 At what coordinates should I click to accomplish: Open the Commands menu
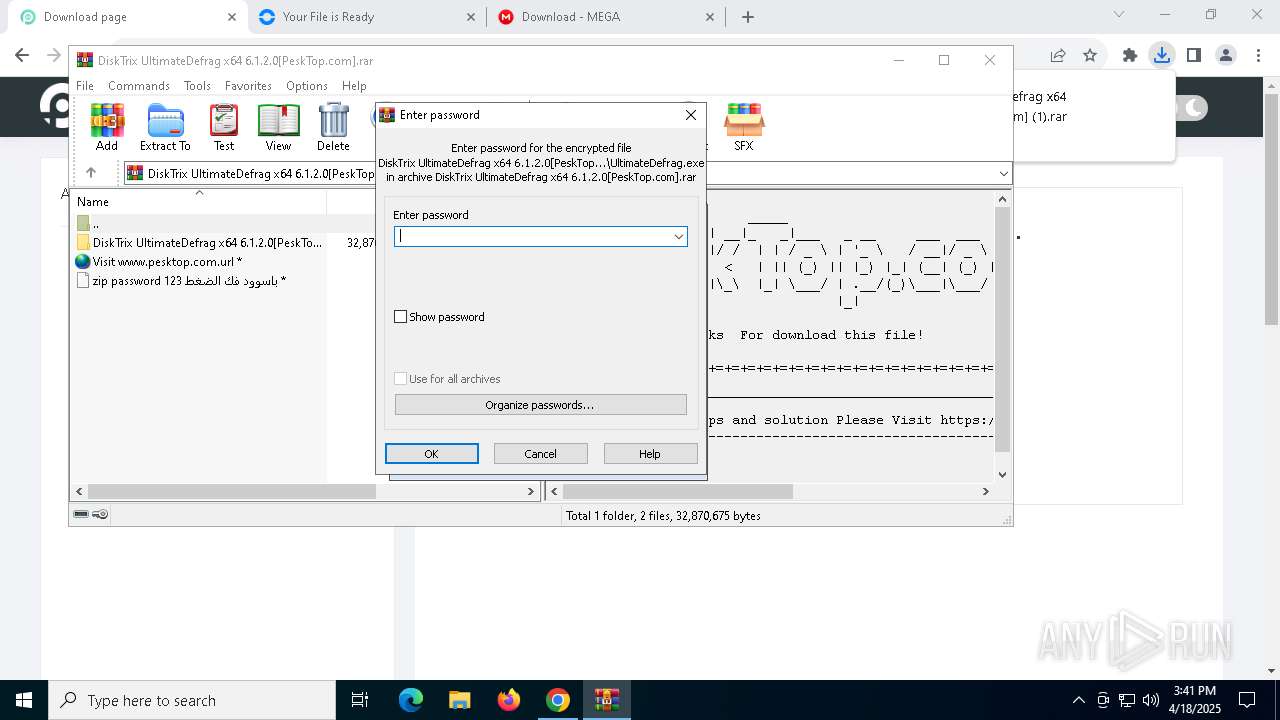click(x=139, y=86)
